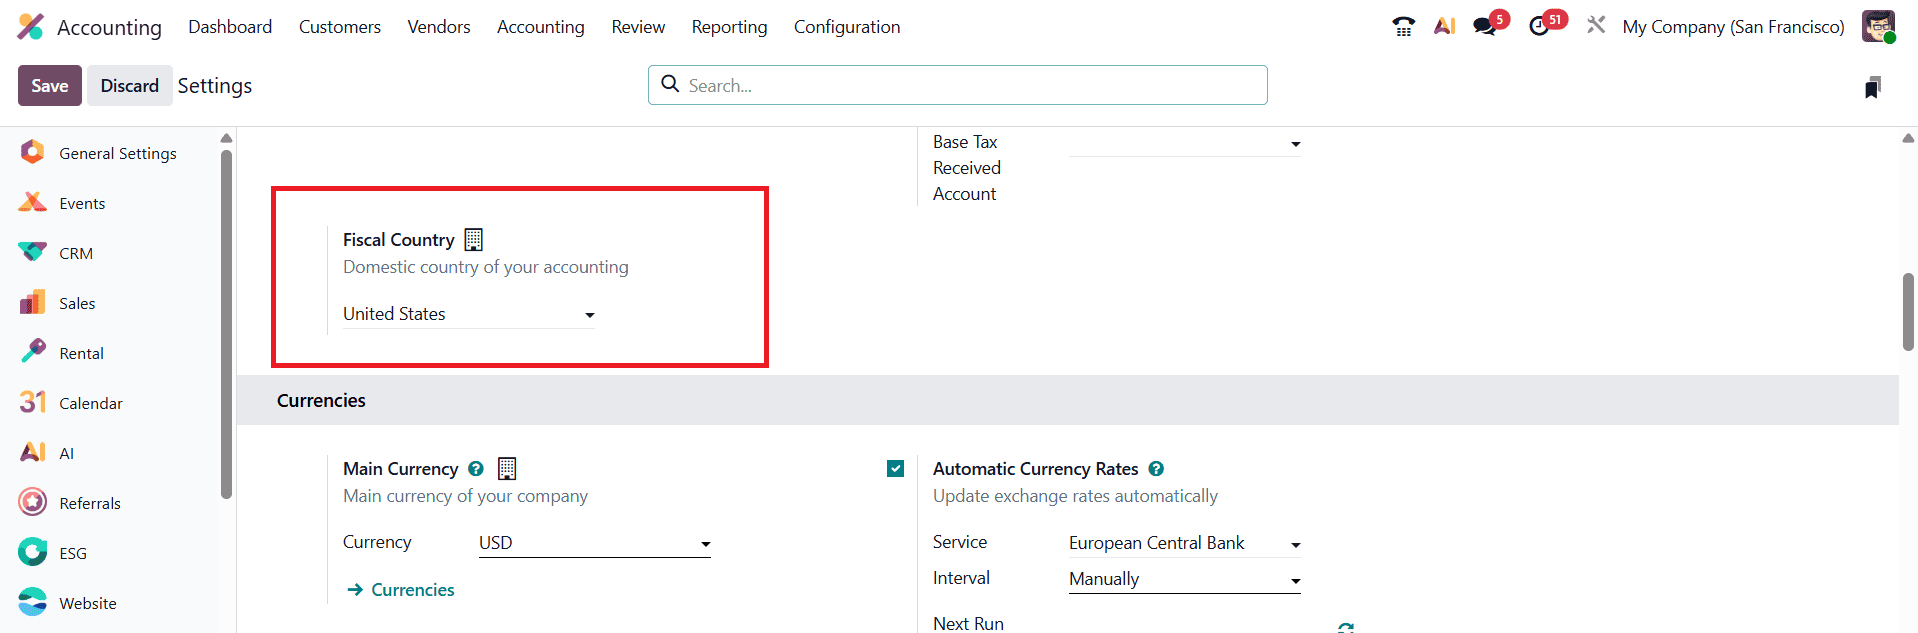
Task: Click the Referrals sidebar icon
Action: 33,502
